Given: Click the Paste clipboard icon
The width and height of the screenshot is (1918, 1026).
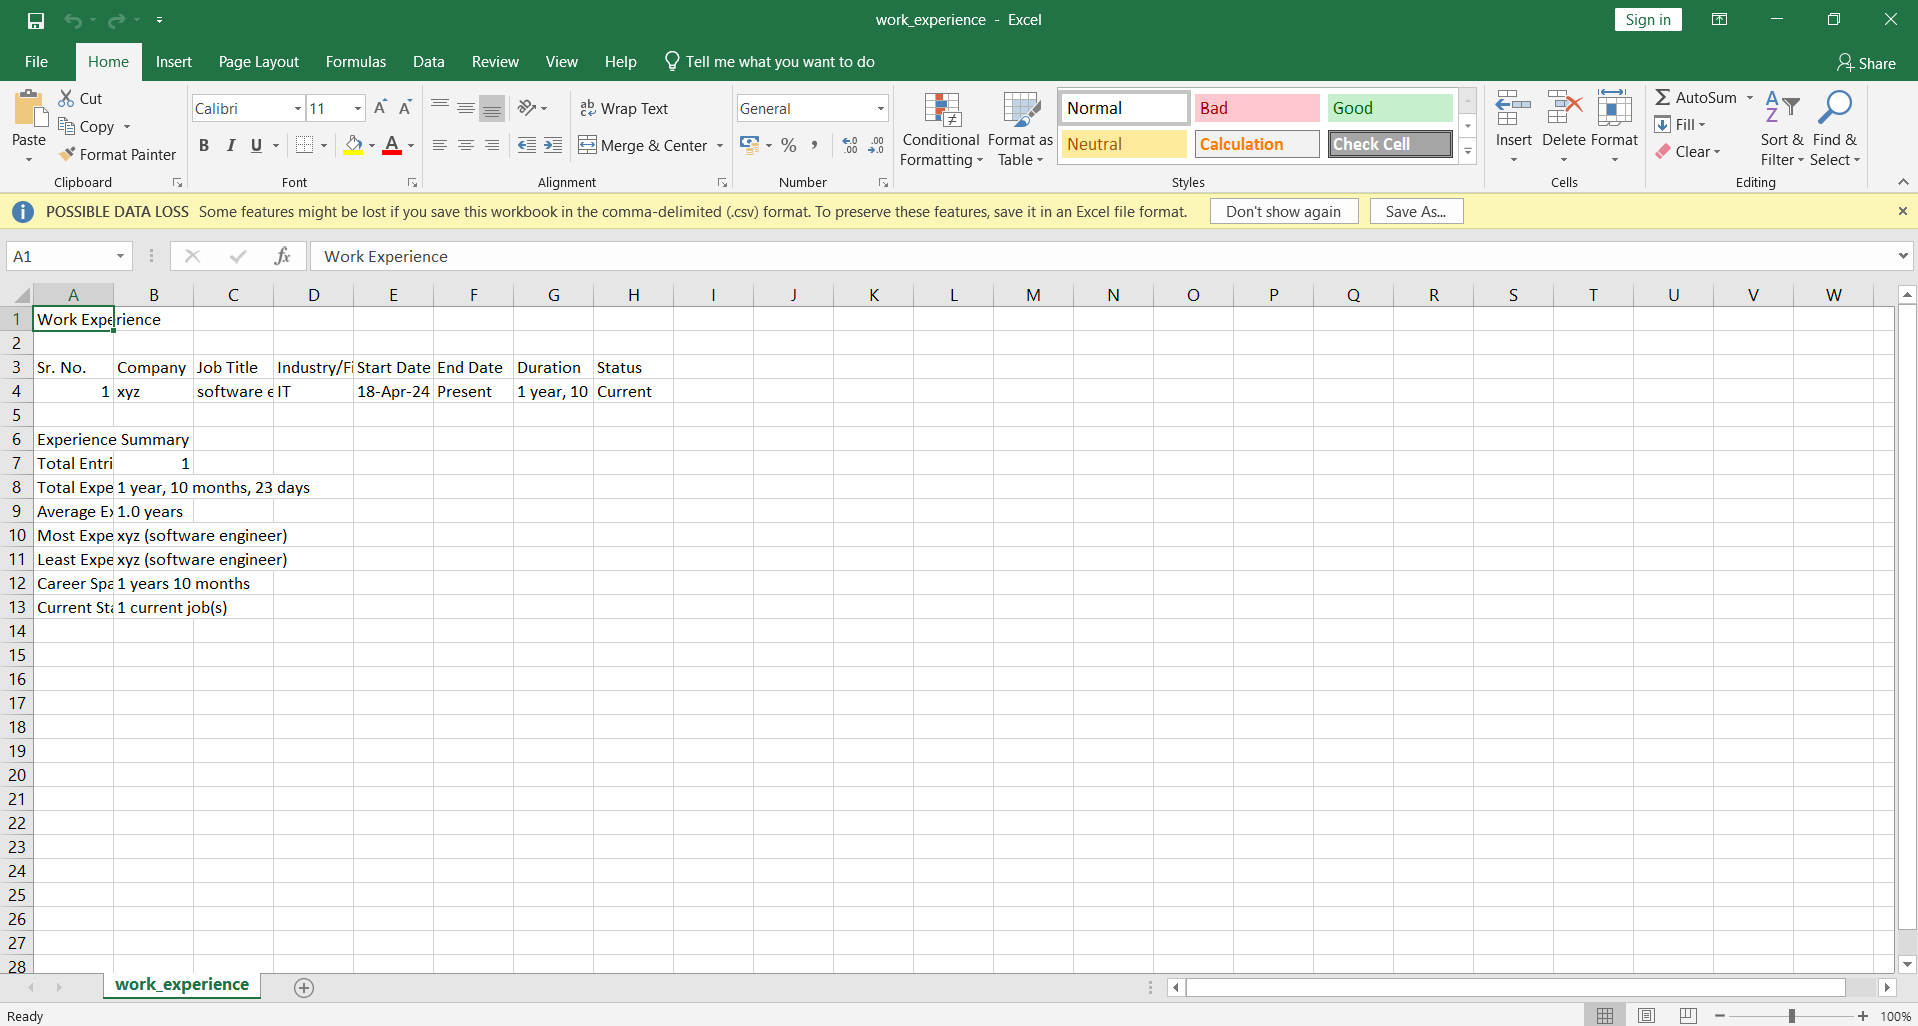Looking at the screenshot, I should click(29, 110).
